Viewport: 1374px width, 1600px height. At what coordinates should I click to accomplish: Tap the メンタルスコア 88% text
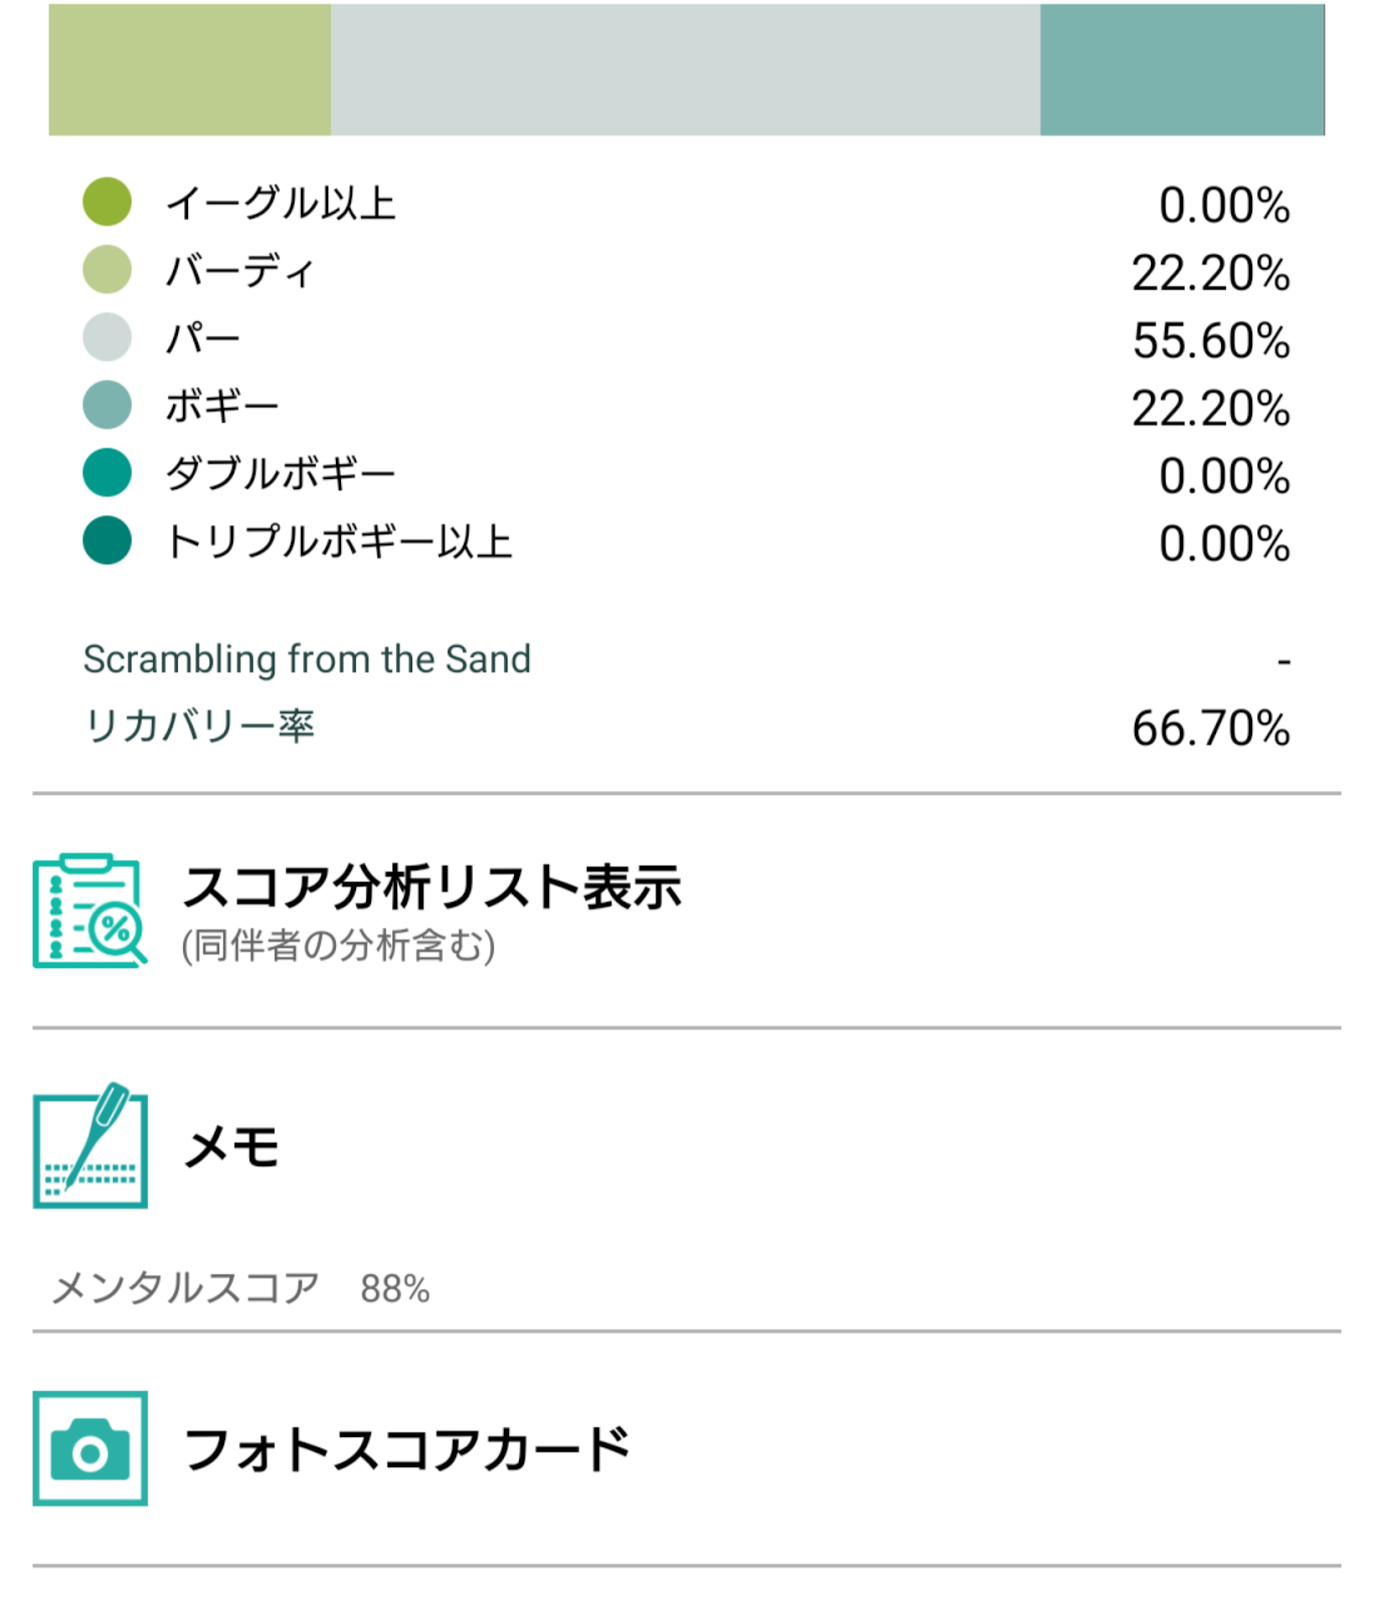pos(240,1288)
